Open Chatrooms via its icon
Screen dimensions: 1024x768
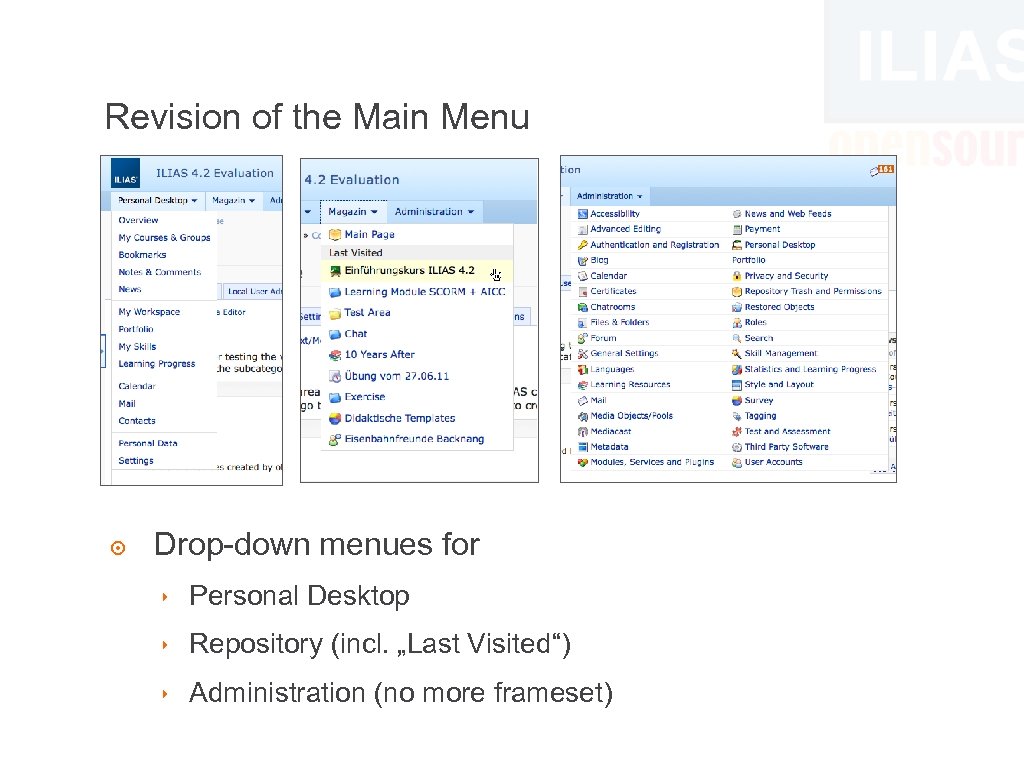pyautogui.click(x=583, y=307)
